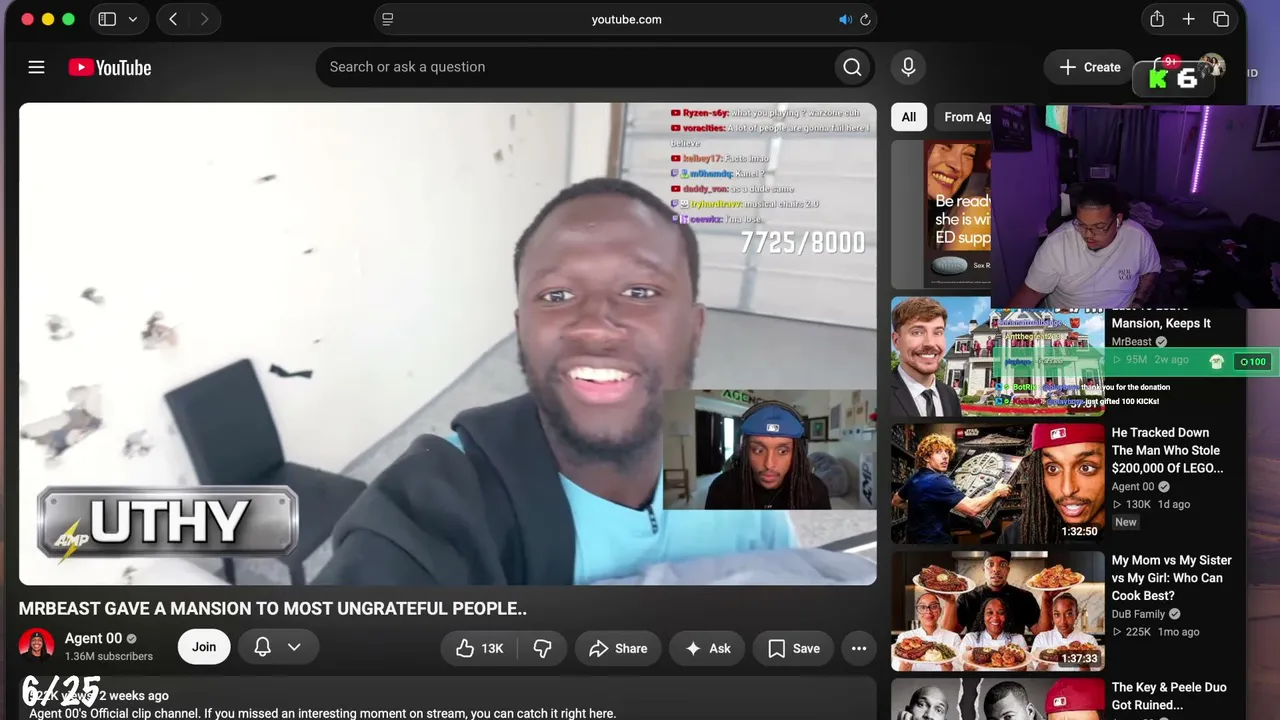Go back in Safari history

click(173, 19)
